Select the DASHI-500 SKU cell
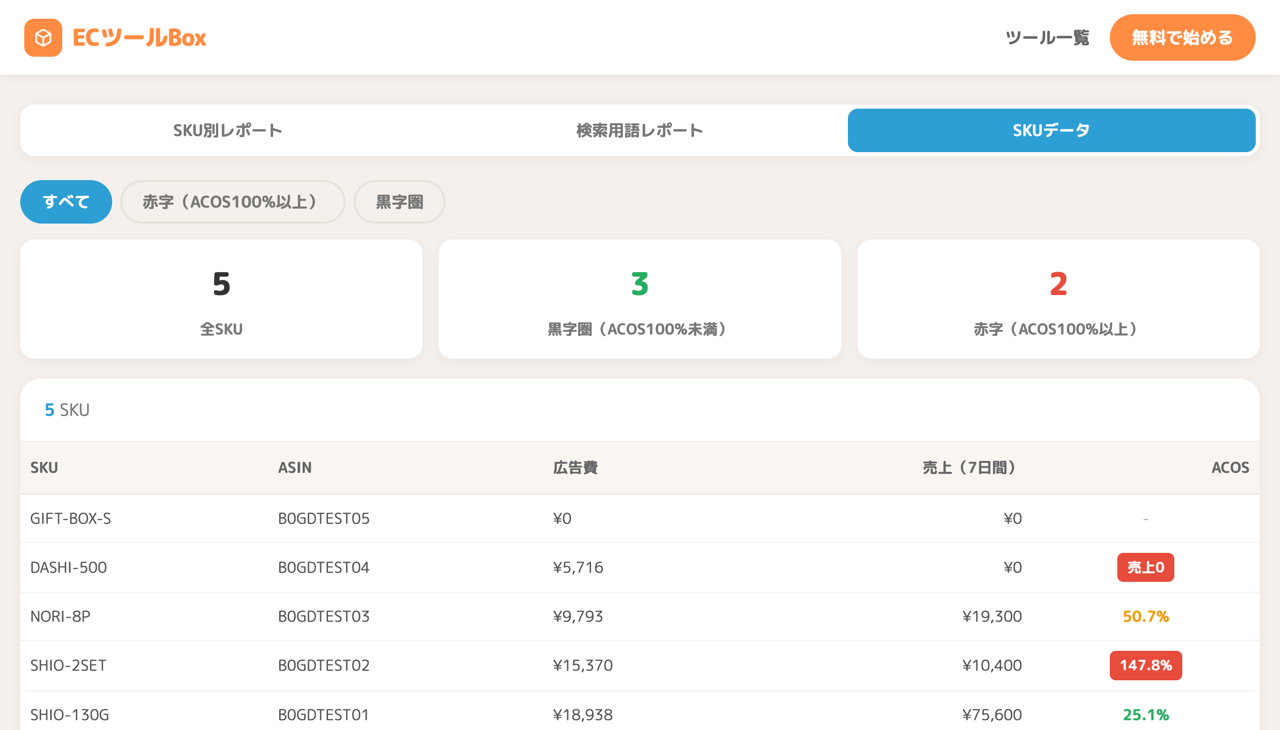Image resolution: width=1280 pixels, height=730 pixels. pos(68,568)
